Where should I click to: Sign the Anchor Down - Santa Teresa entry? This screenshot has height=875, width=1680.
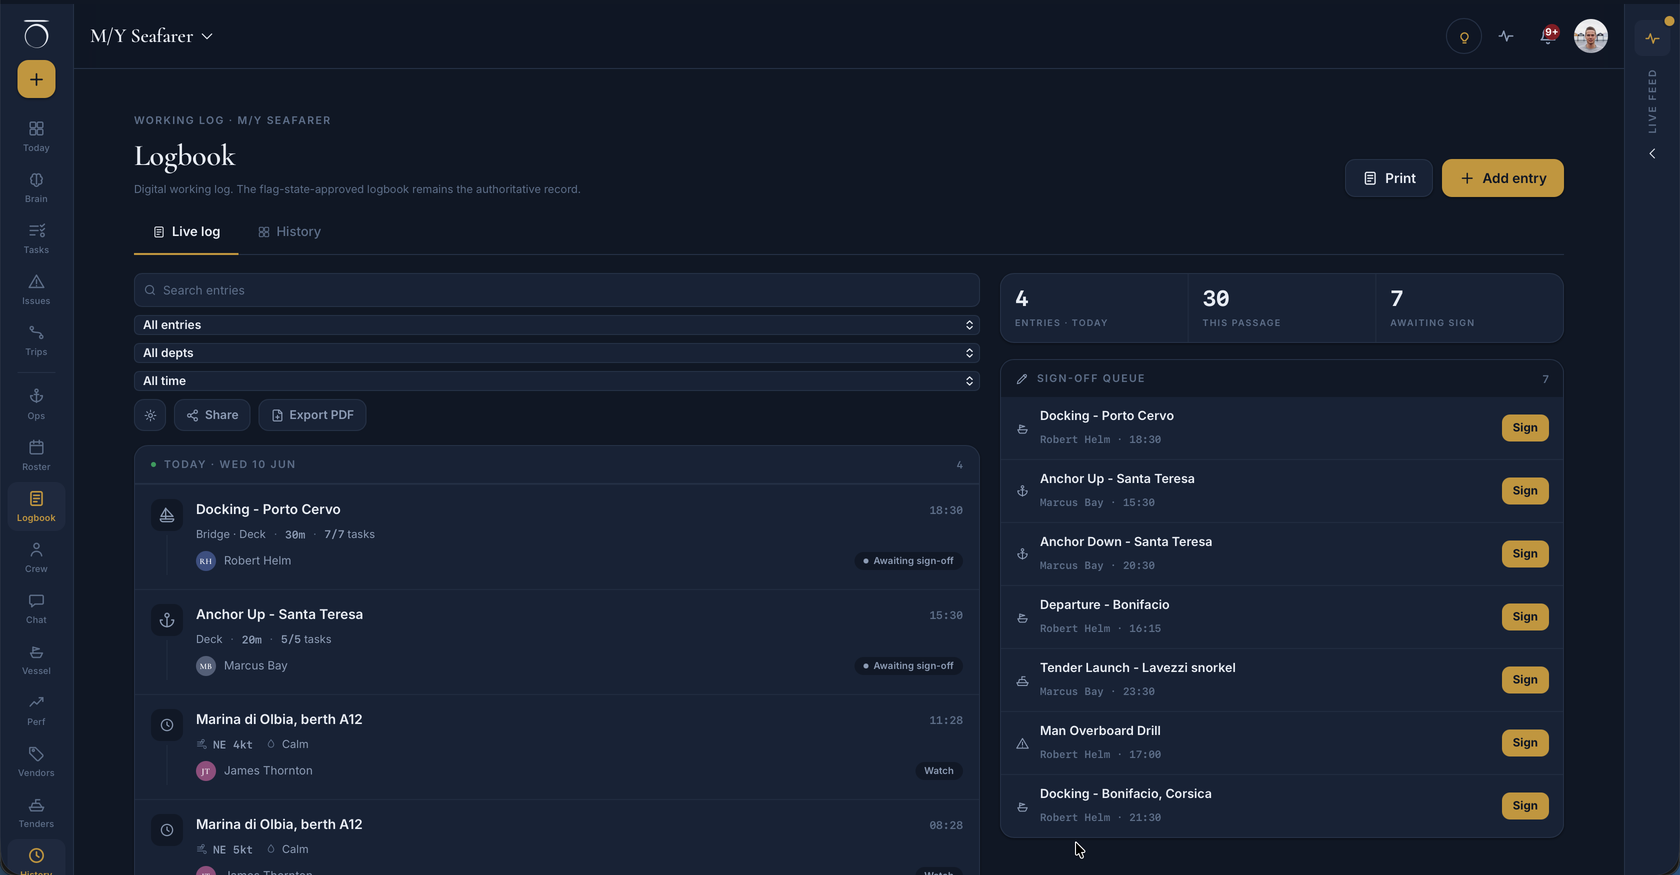coord(1525,554)
